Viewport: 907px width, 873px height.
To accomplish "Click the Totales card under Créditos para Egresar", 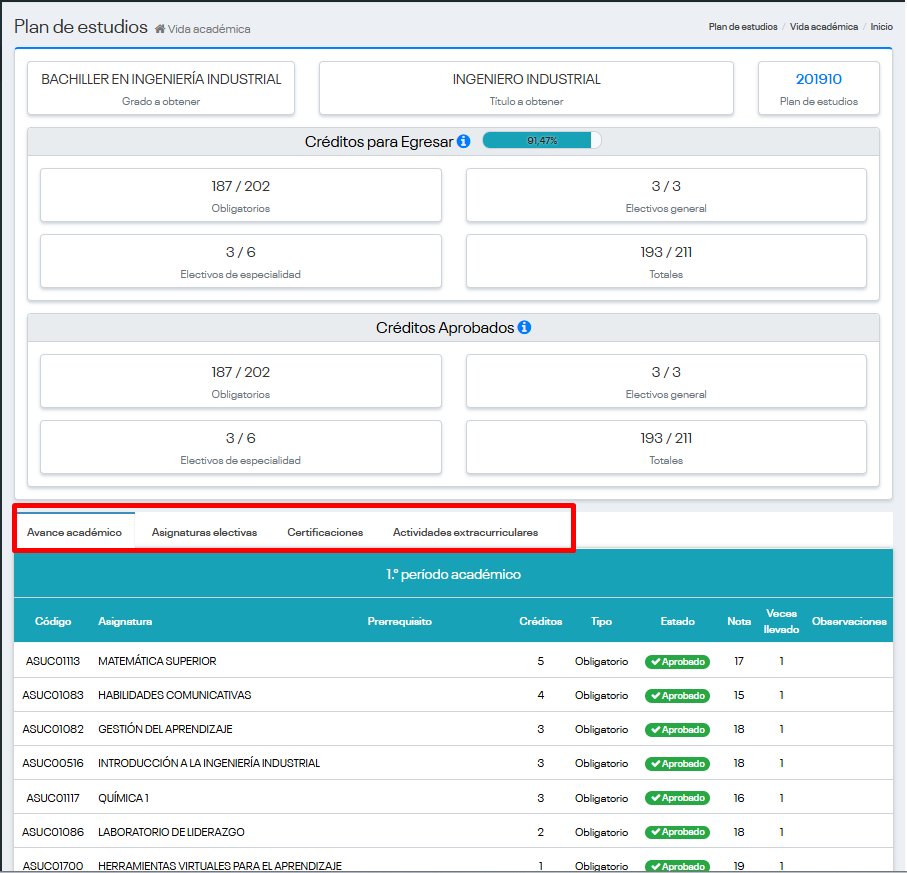I will pos(665,261).
